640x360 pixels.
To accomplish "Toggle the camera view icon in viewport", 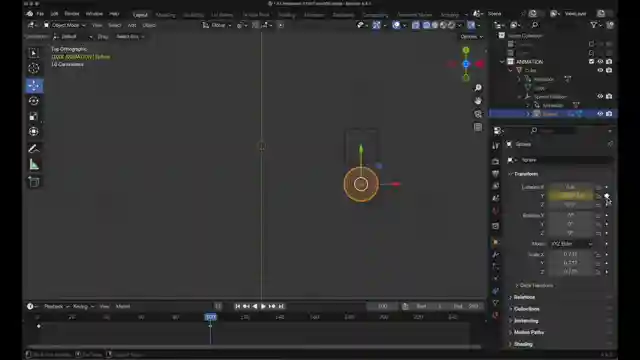I will pyautogui.click(x=478, y=114).
